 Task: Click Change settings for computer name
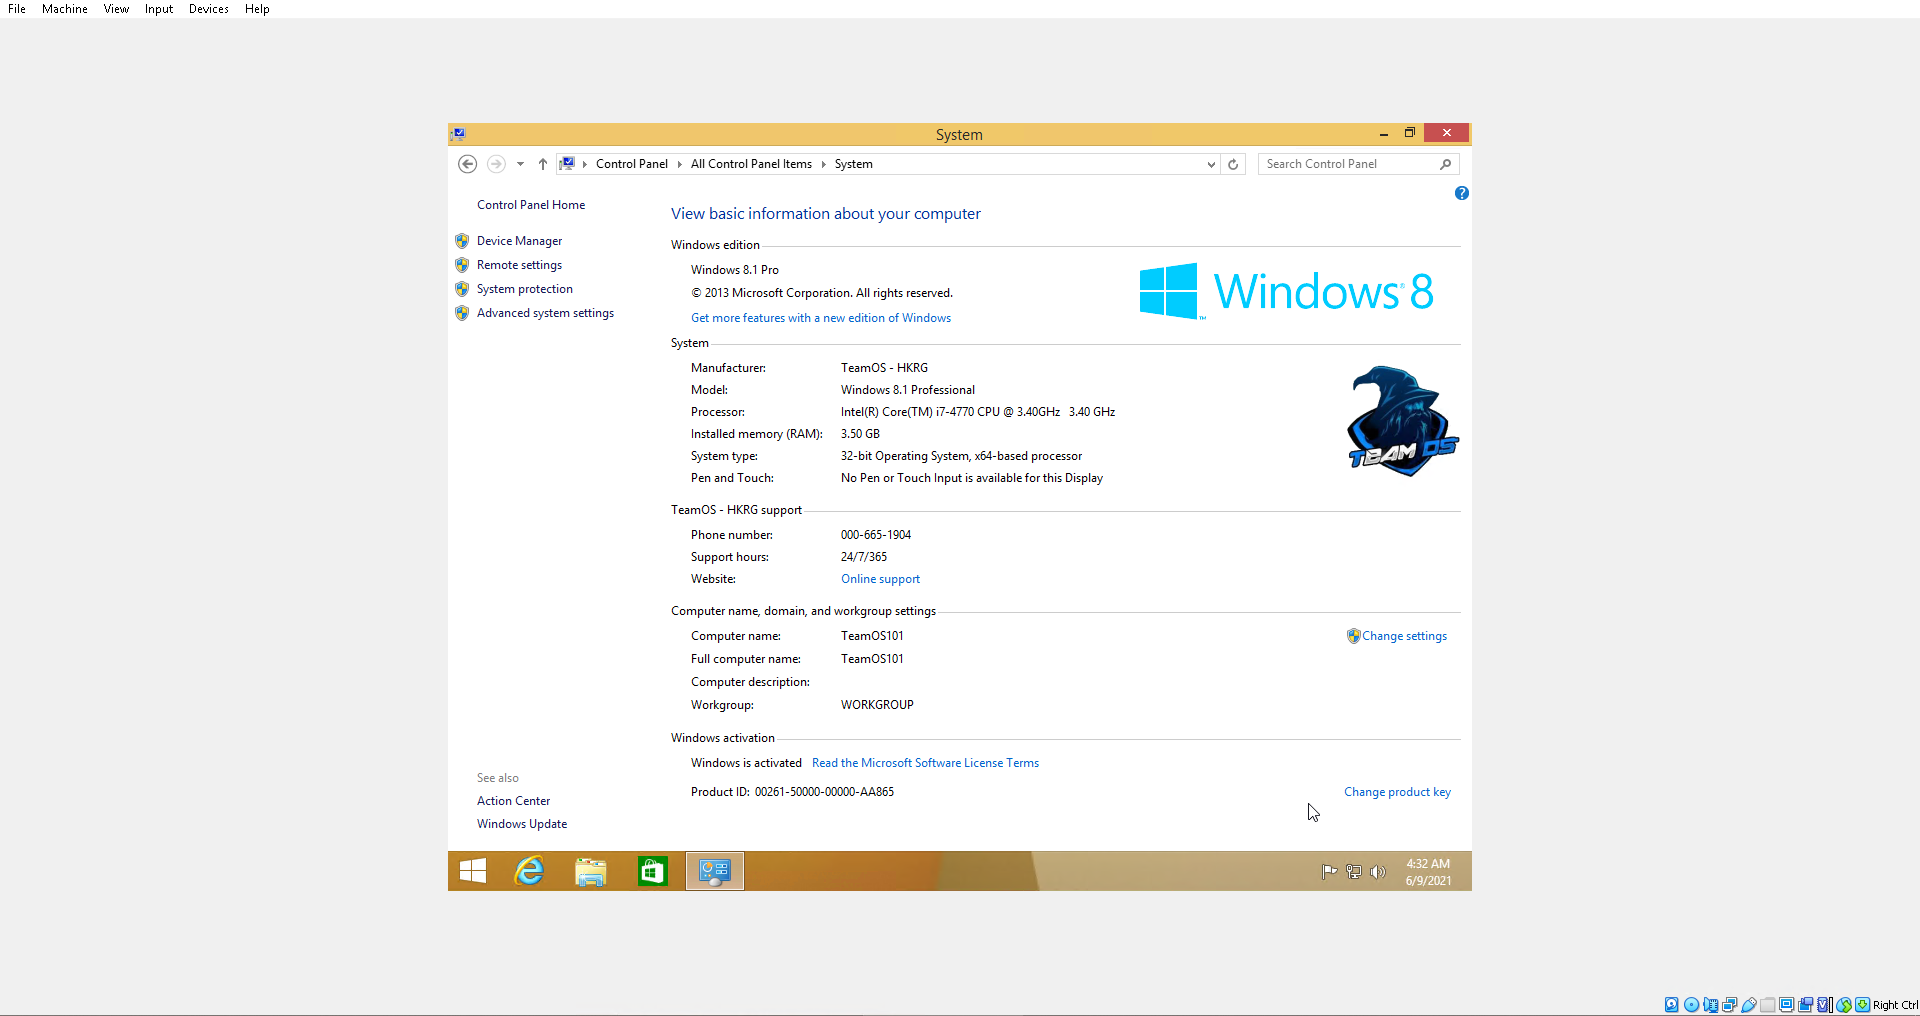coord(1404,636)
